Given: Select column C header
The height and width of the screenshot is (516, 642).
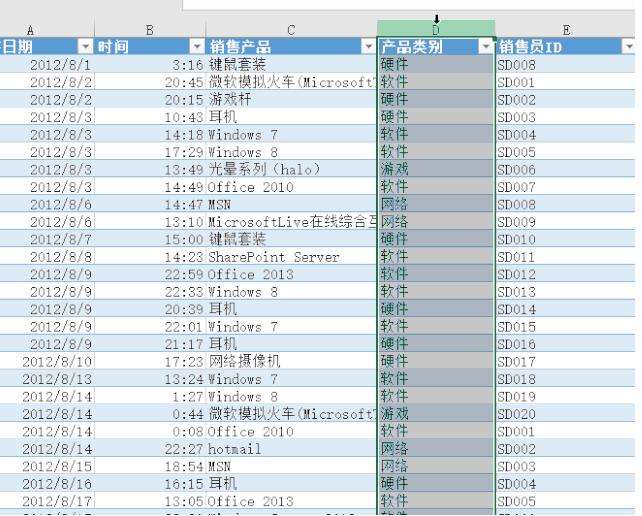Looking at the screenshot, I should click(x=291, y=30).
